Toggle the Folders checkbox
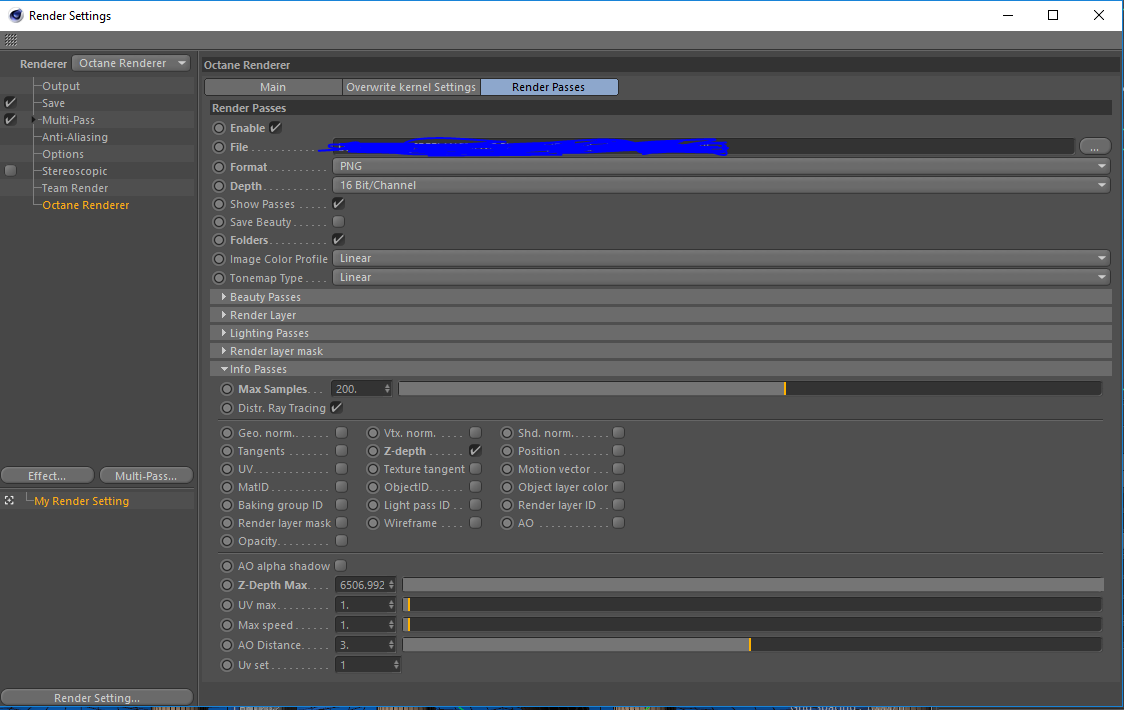The height and width of the screenshot is (710, 1124). 338,240
